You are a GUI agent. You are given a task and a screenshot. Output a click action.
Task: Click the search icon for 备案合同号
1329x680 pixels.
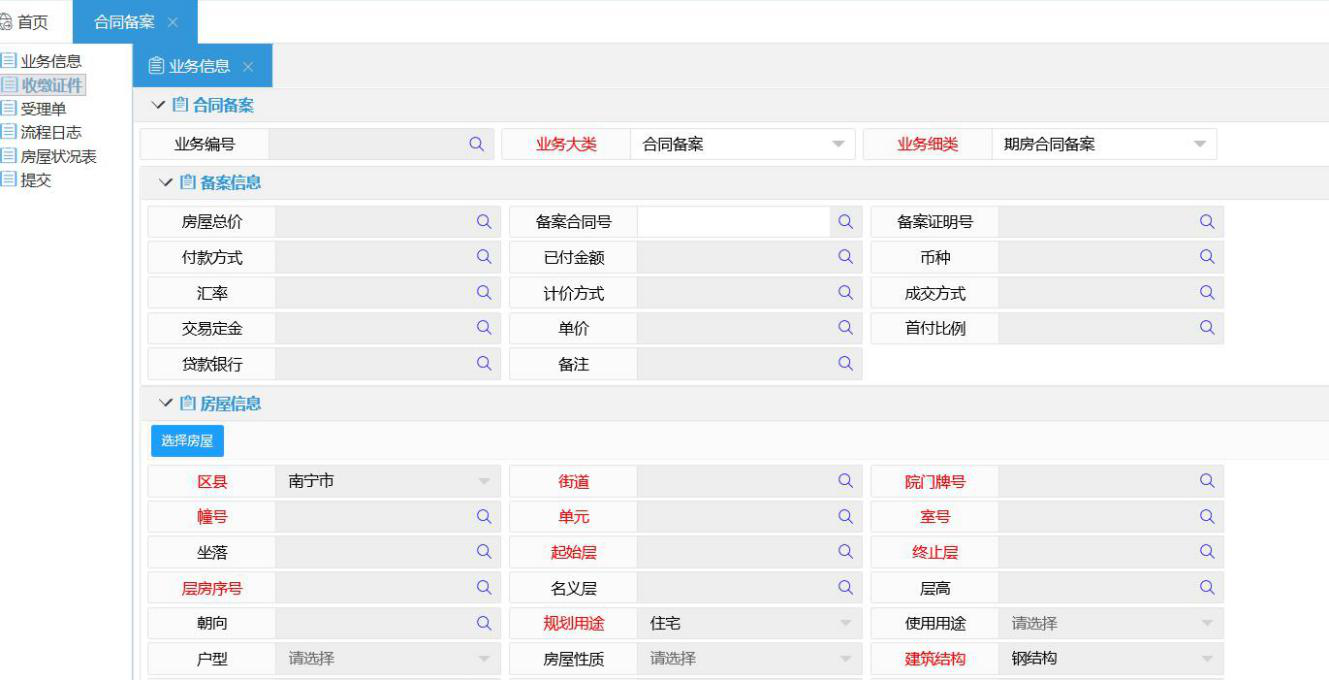tap(845, 222)
